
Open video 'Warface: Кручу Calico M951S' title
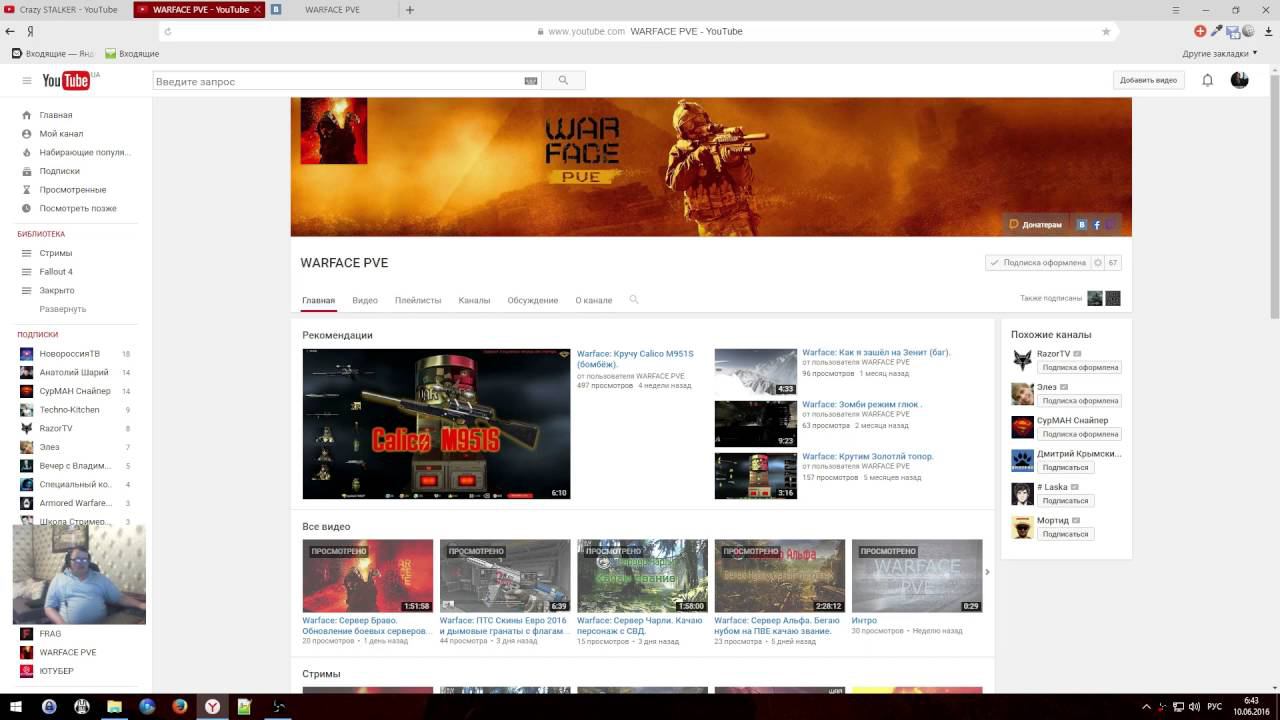point(635,359)
